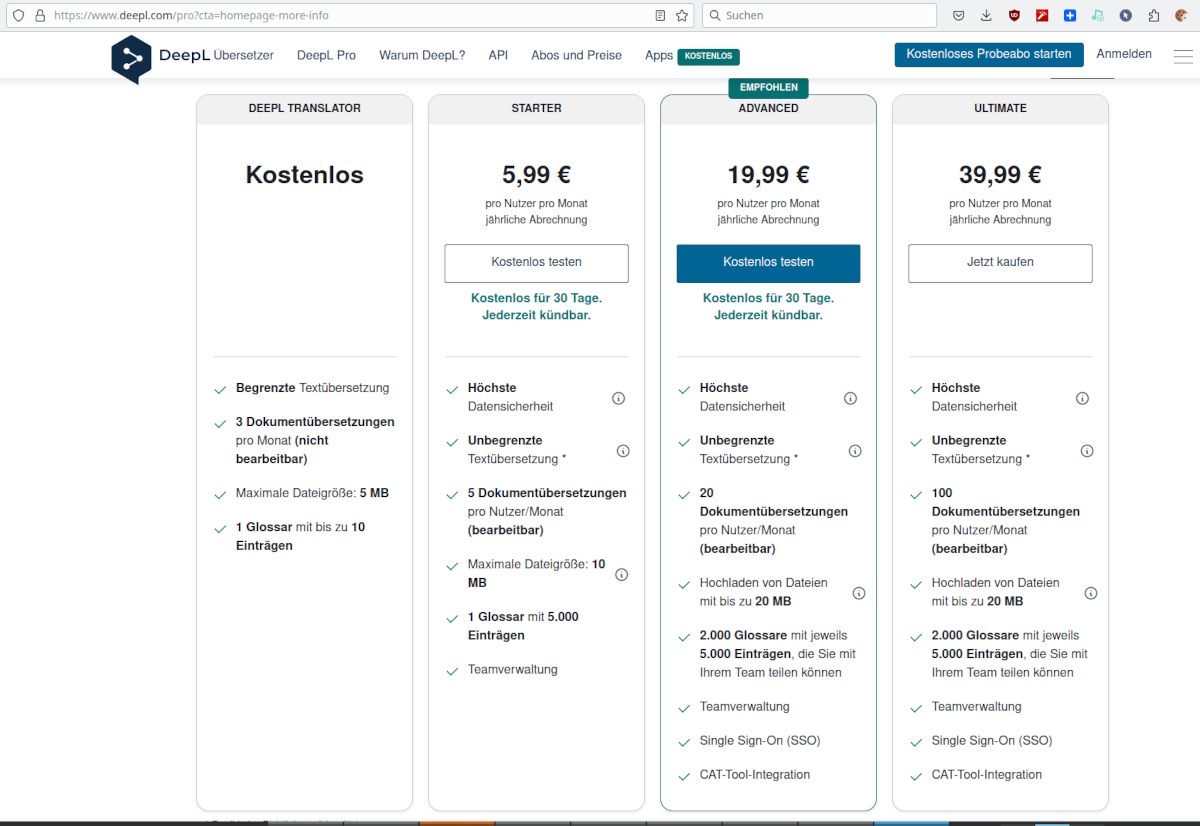
Task: Open the API menu item
Action: (498, 56)
